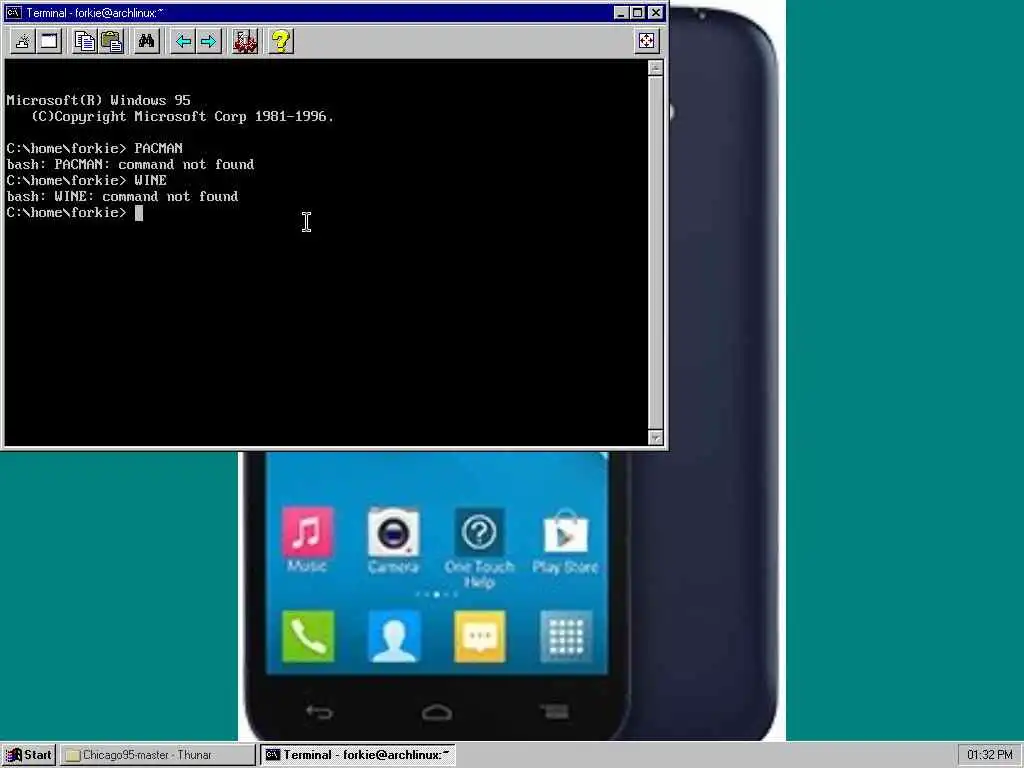The width and height of the screenshot is (1024, 768).
Task: Click the "bash: PACMAN: command not found" line
Action: point(130,165)
